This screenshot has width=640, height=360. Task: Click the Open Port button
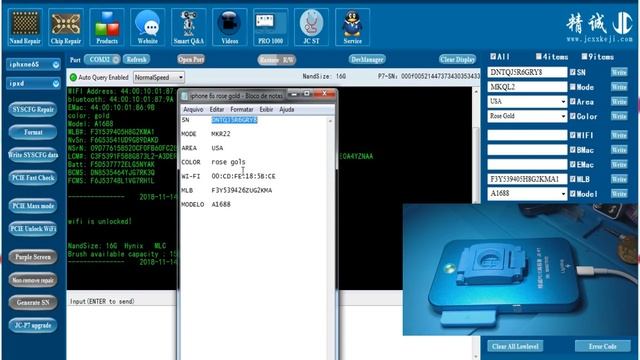click(191, 60)
